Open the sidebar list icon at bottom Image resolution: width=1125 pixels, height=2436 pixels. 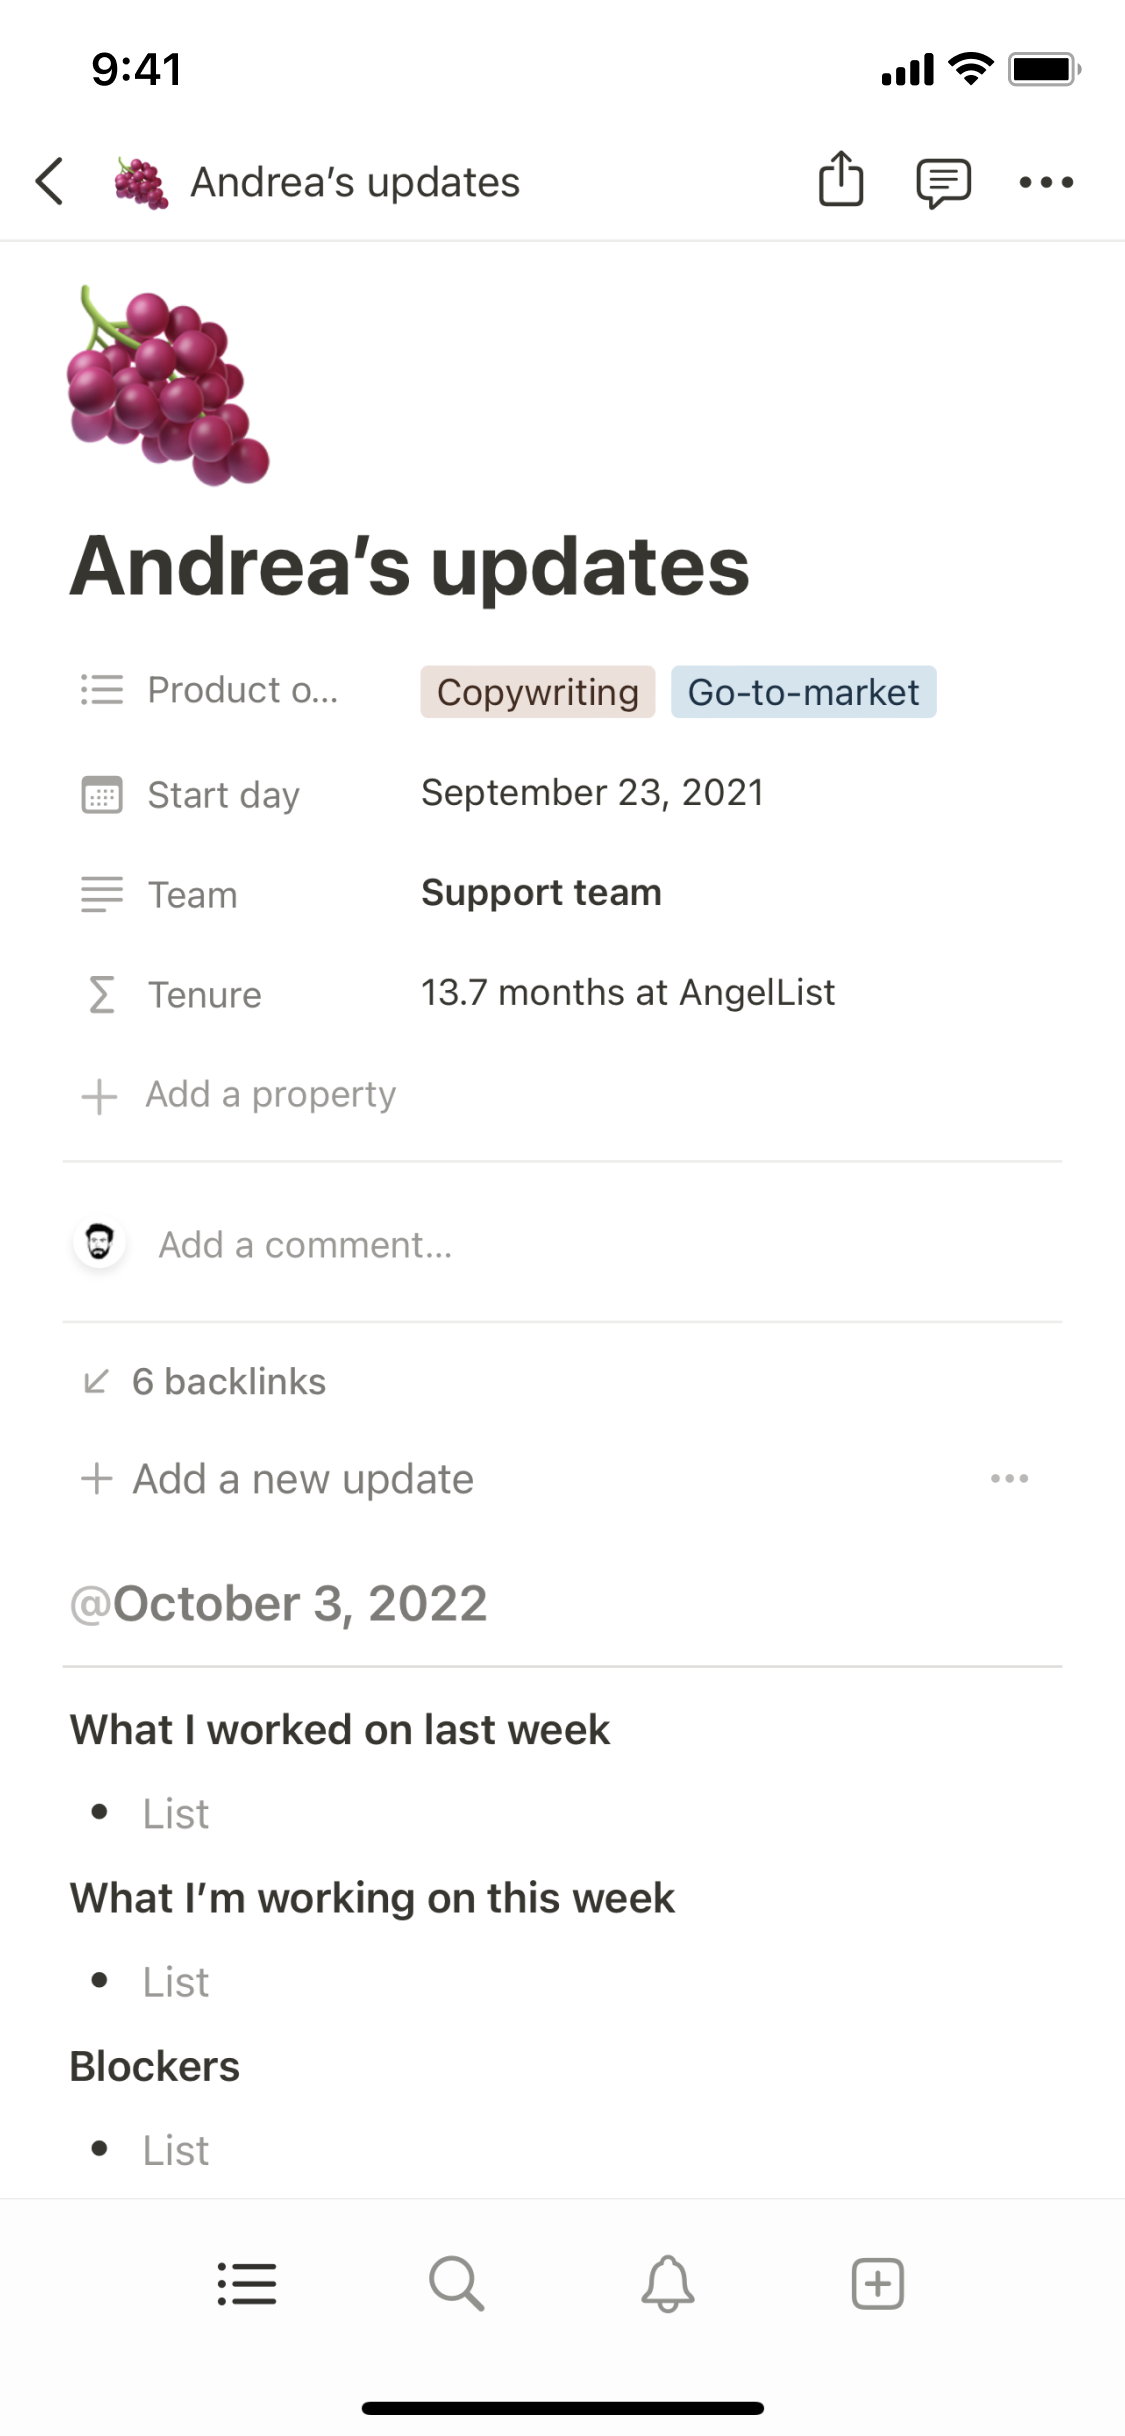click(x=246, y=2284)
